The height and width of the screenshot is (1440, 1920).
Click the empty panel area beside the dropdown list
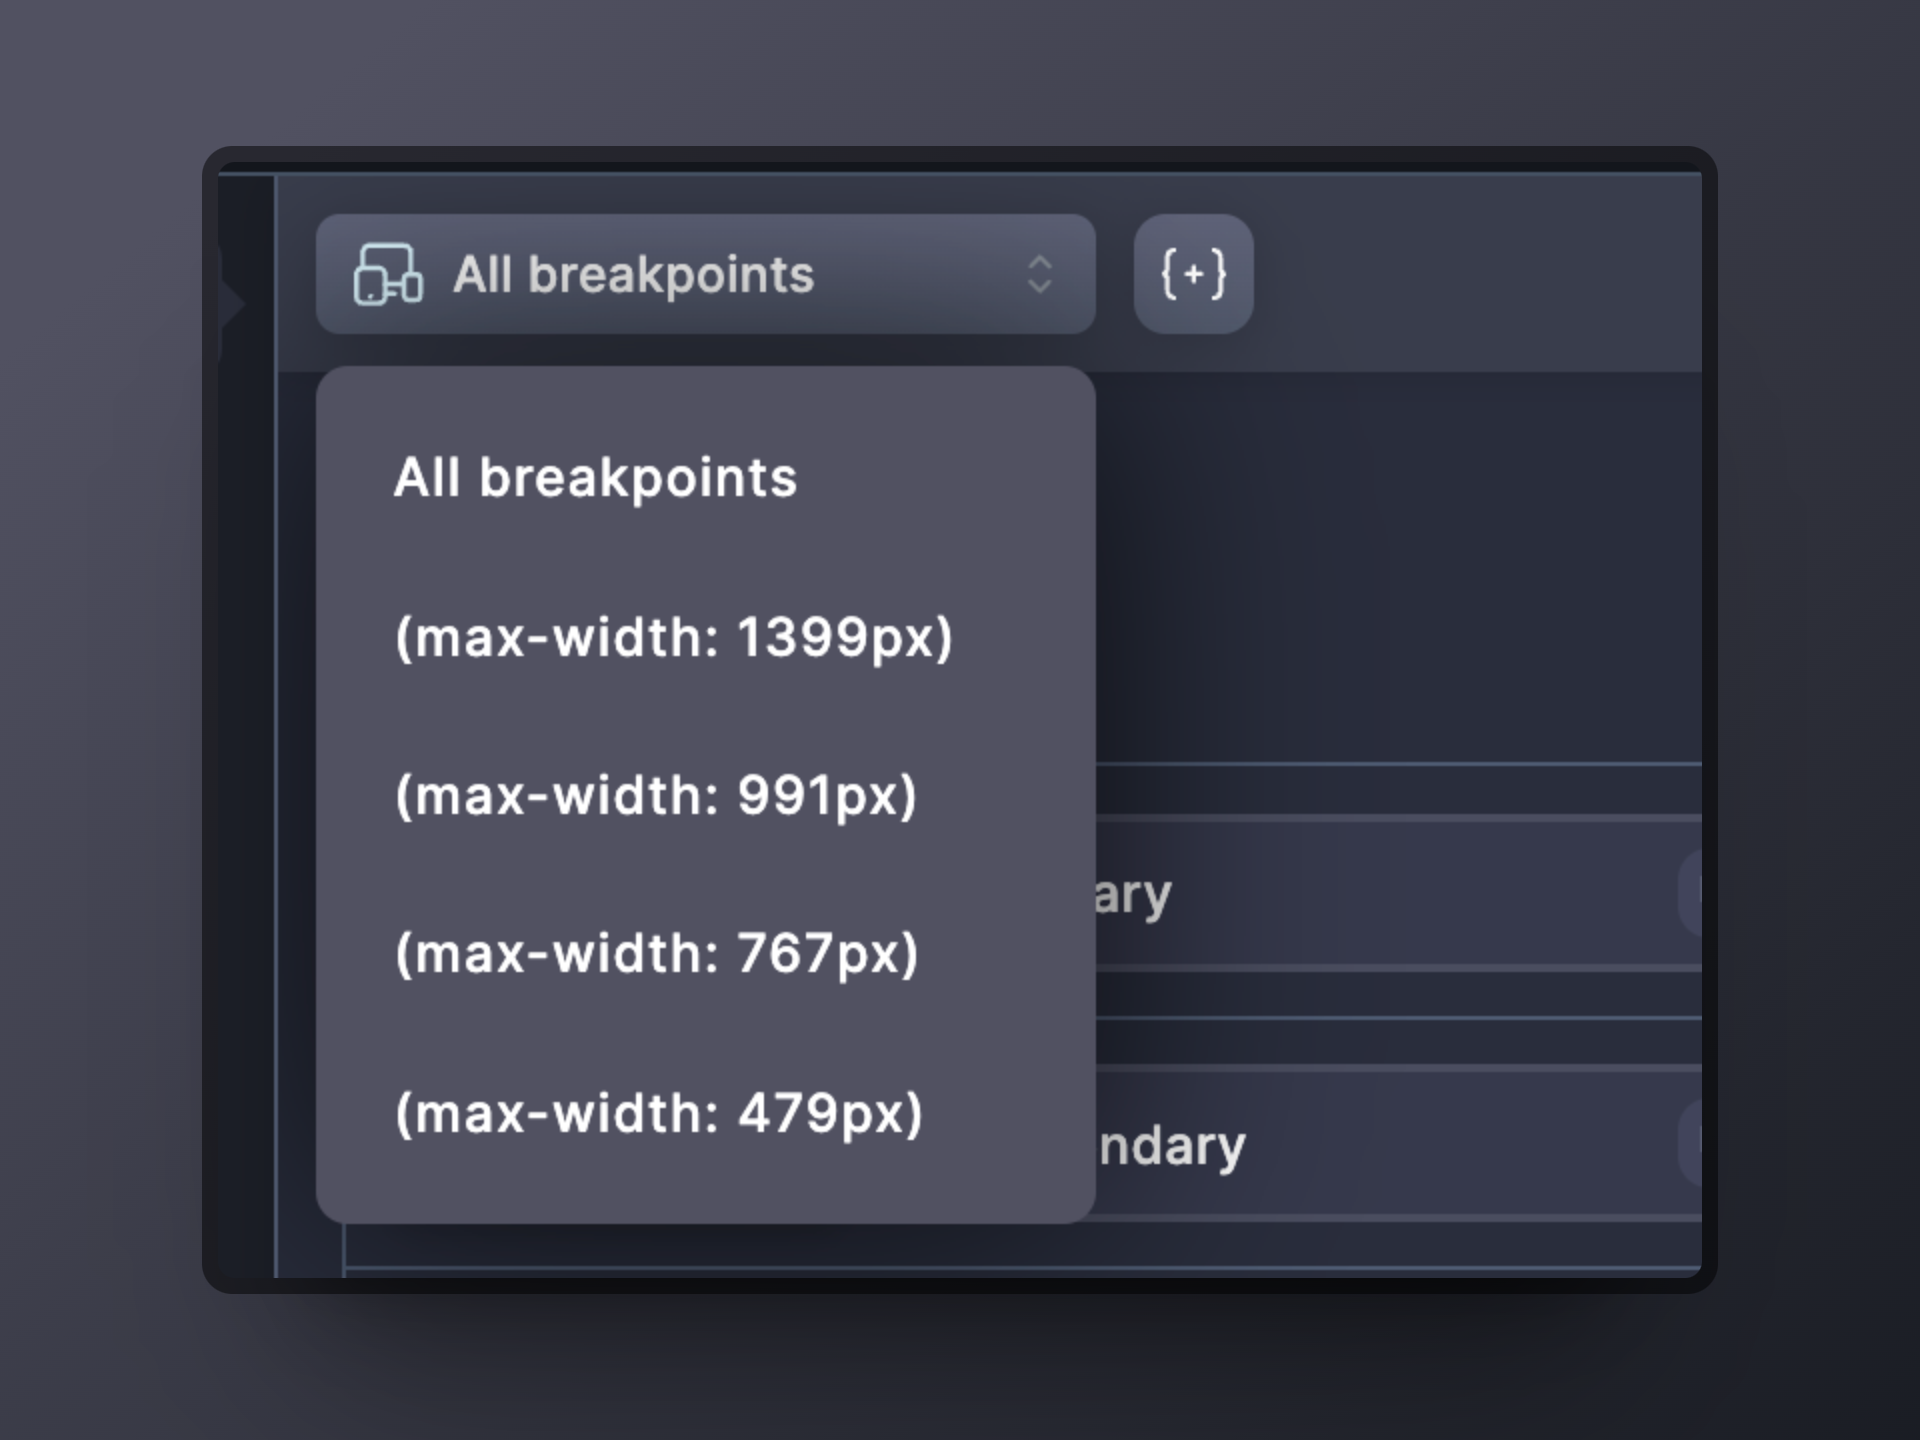coord(1400,560)
